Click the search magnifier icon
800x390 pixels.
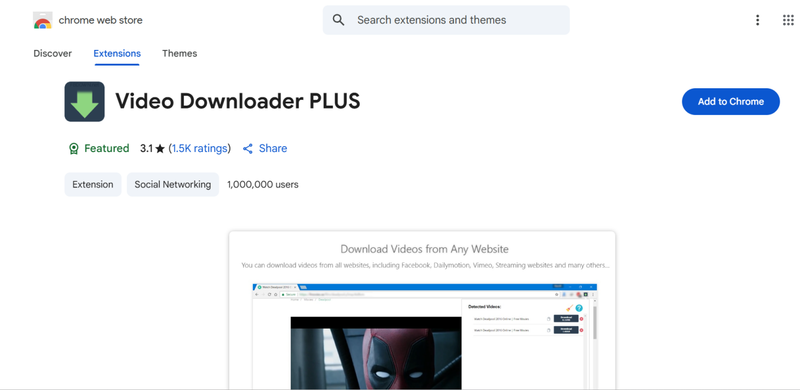point(338,20)
